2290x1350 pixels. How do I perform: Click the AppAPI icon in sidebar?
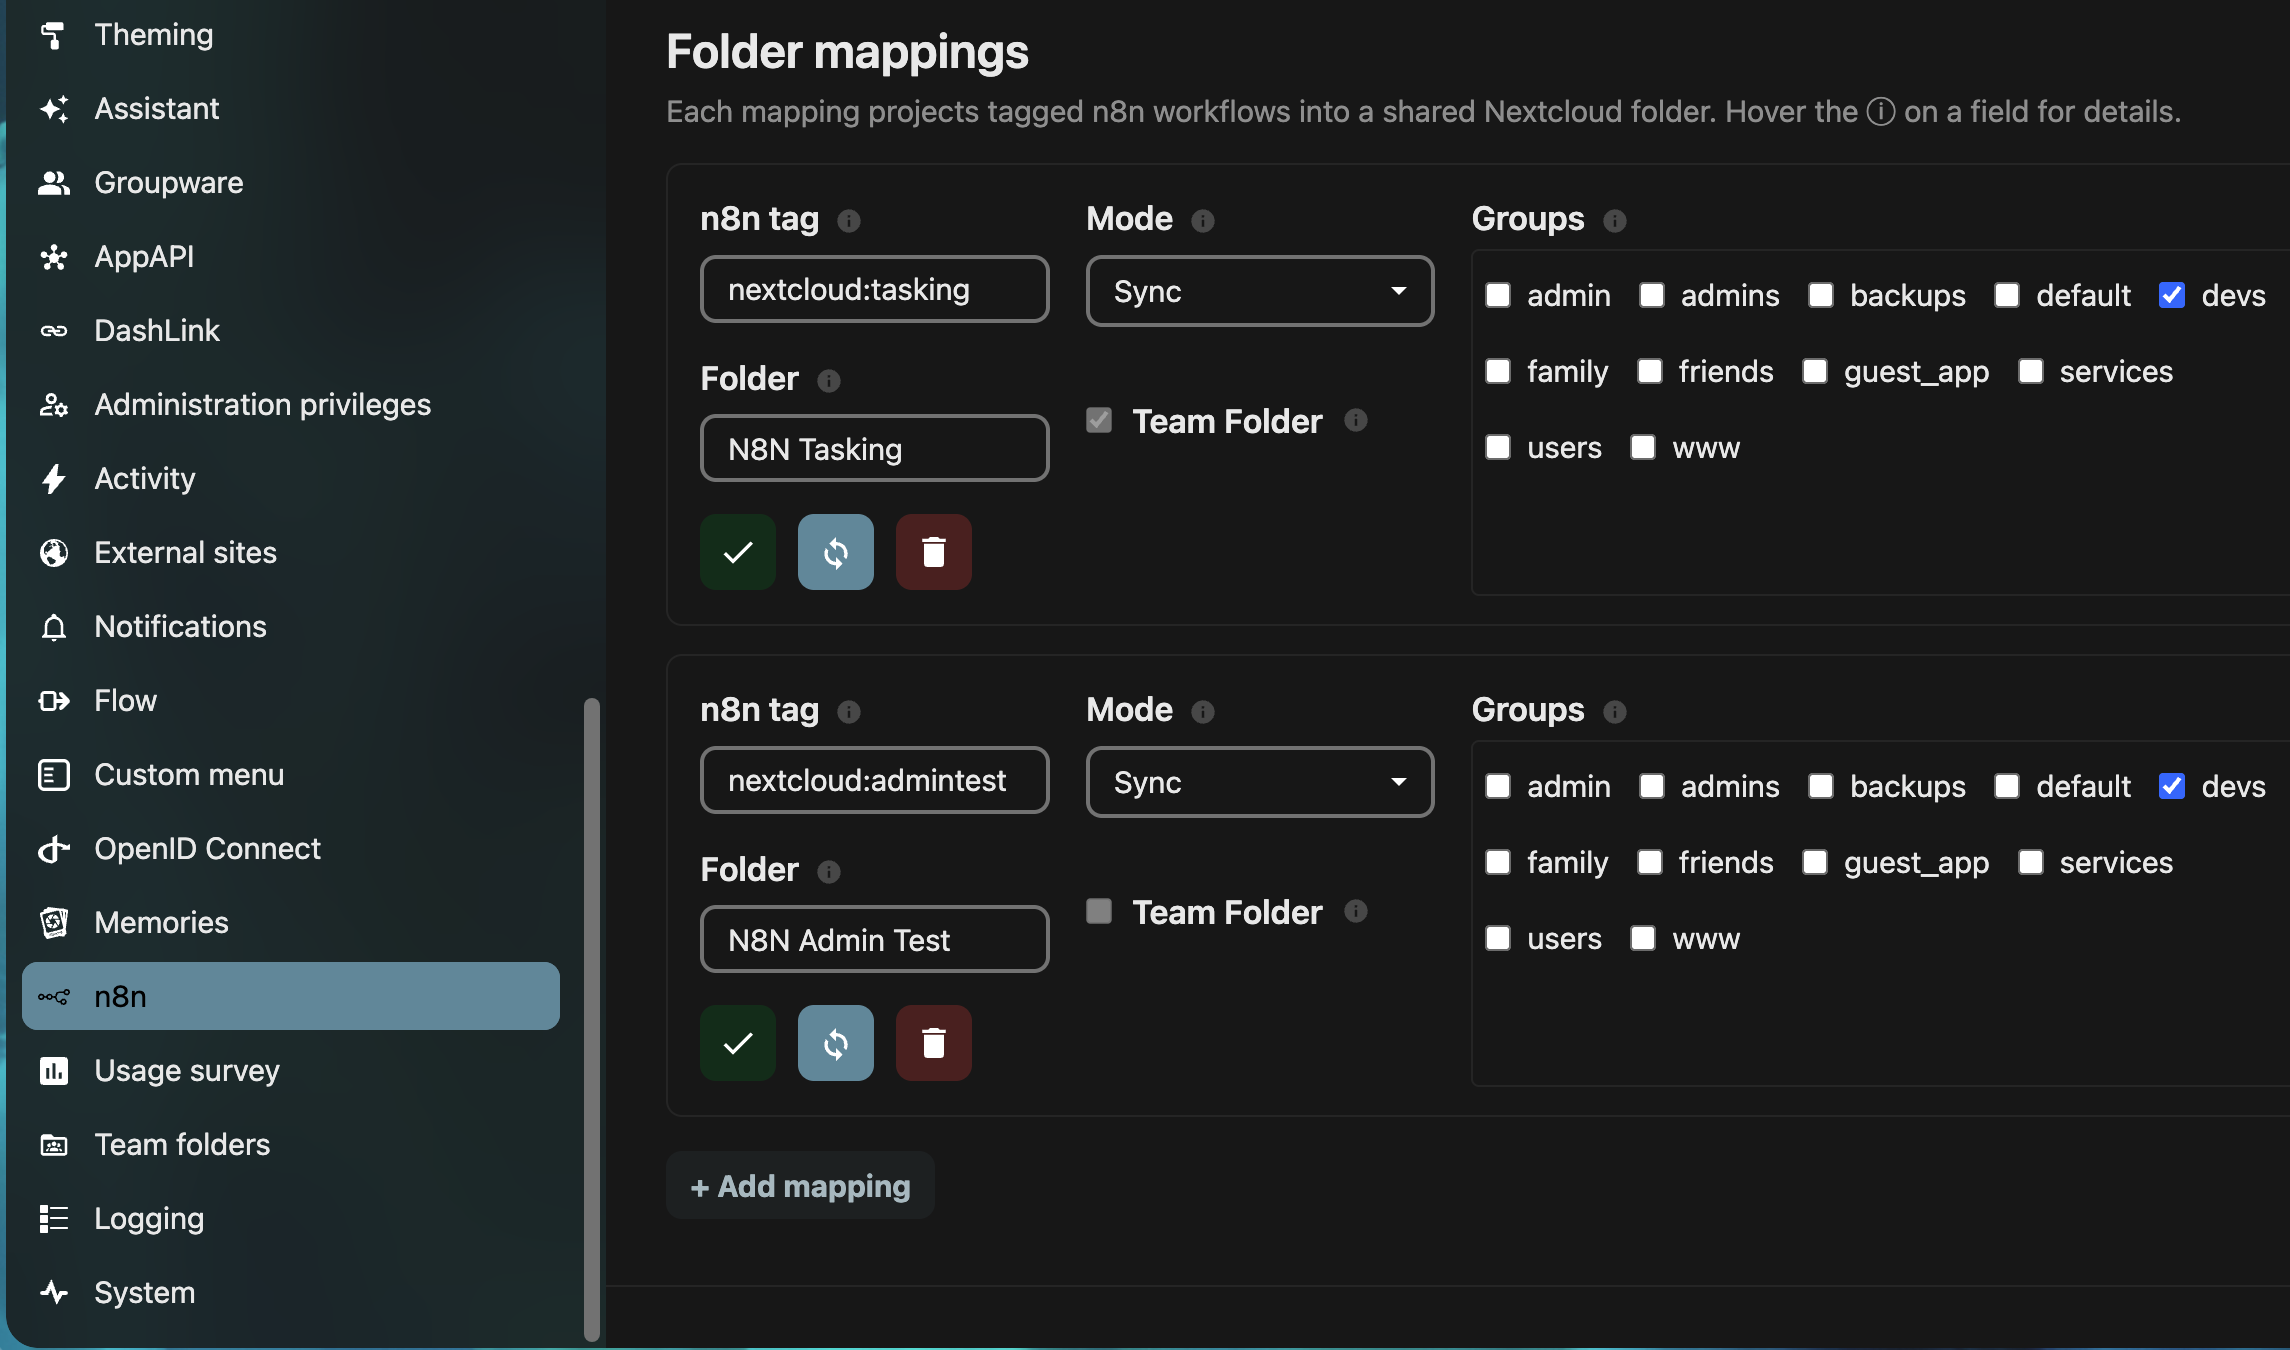pyautogui.click(x=53, y=257)
